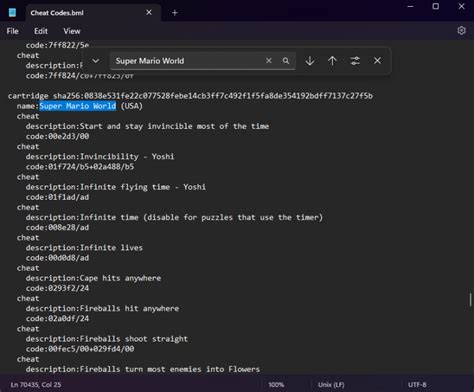Expand the replace chevron in find bar
The image size is (474, 392).
pos(96,61)
